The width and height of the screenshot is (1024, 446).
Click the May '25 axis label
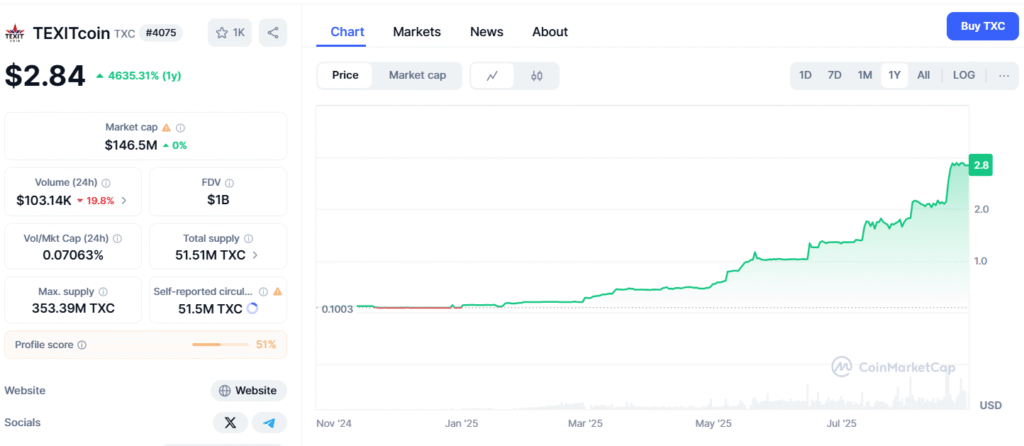pyautogui.click(x=714, y=423)
